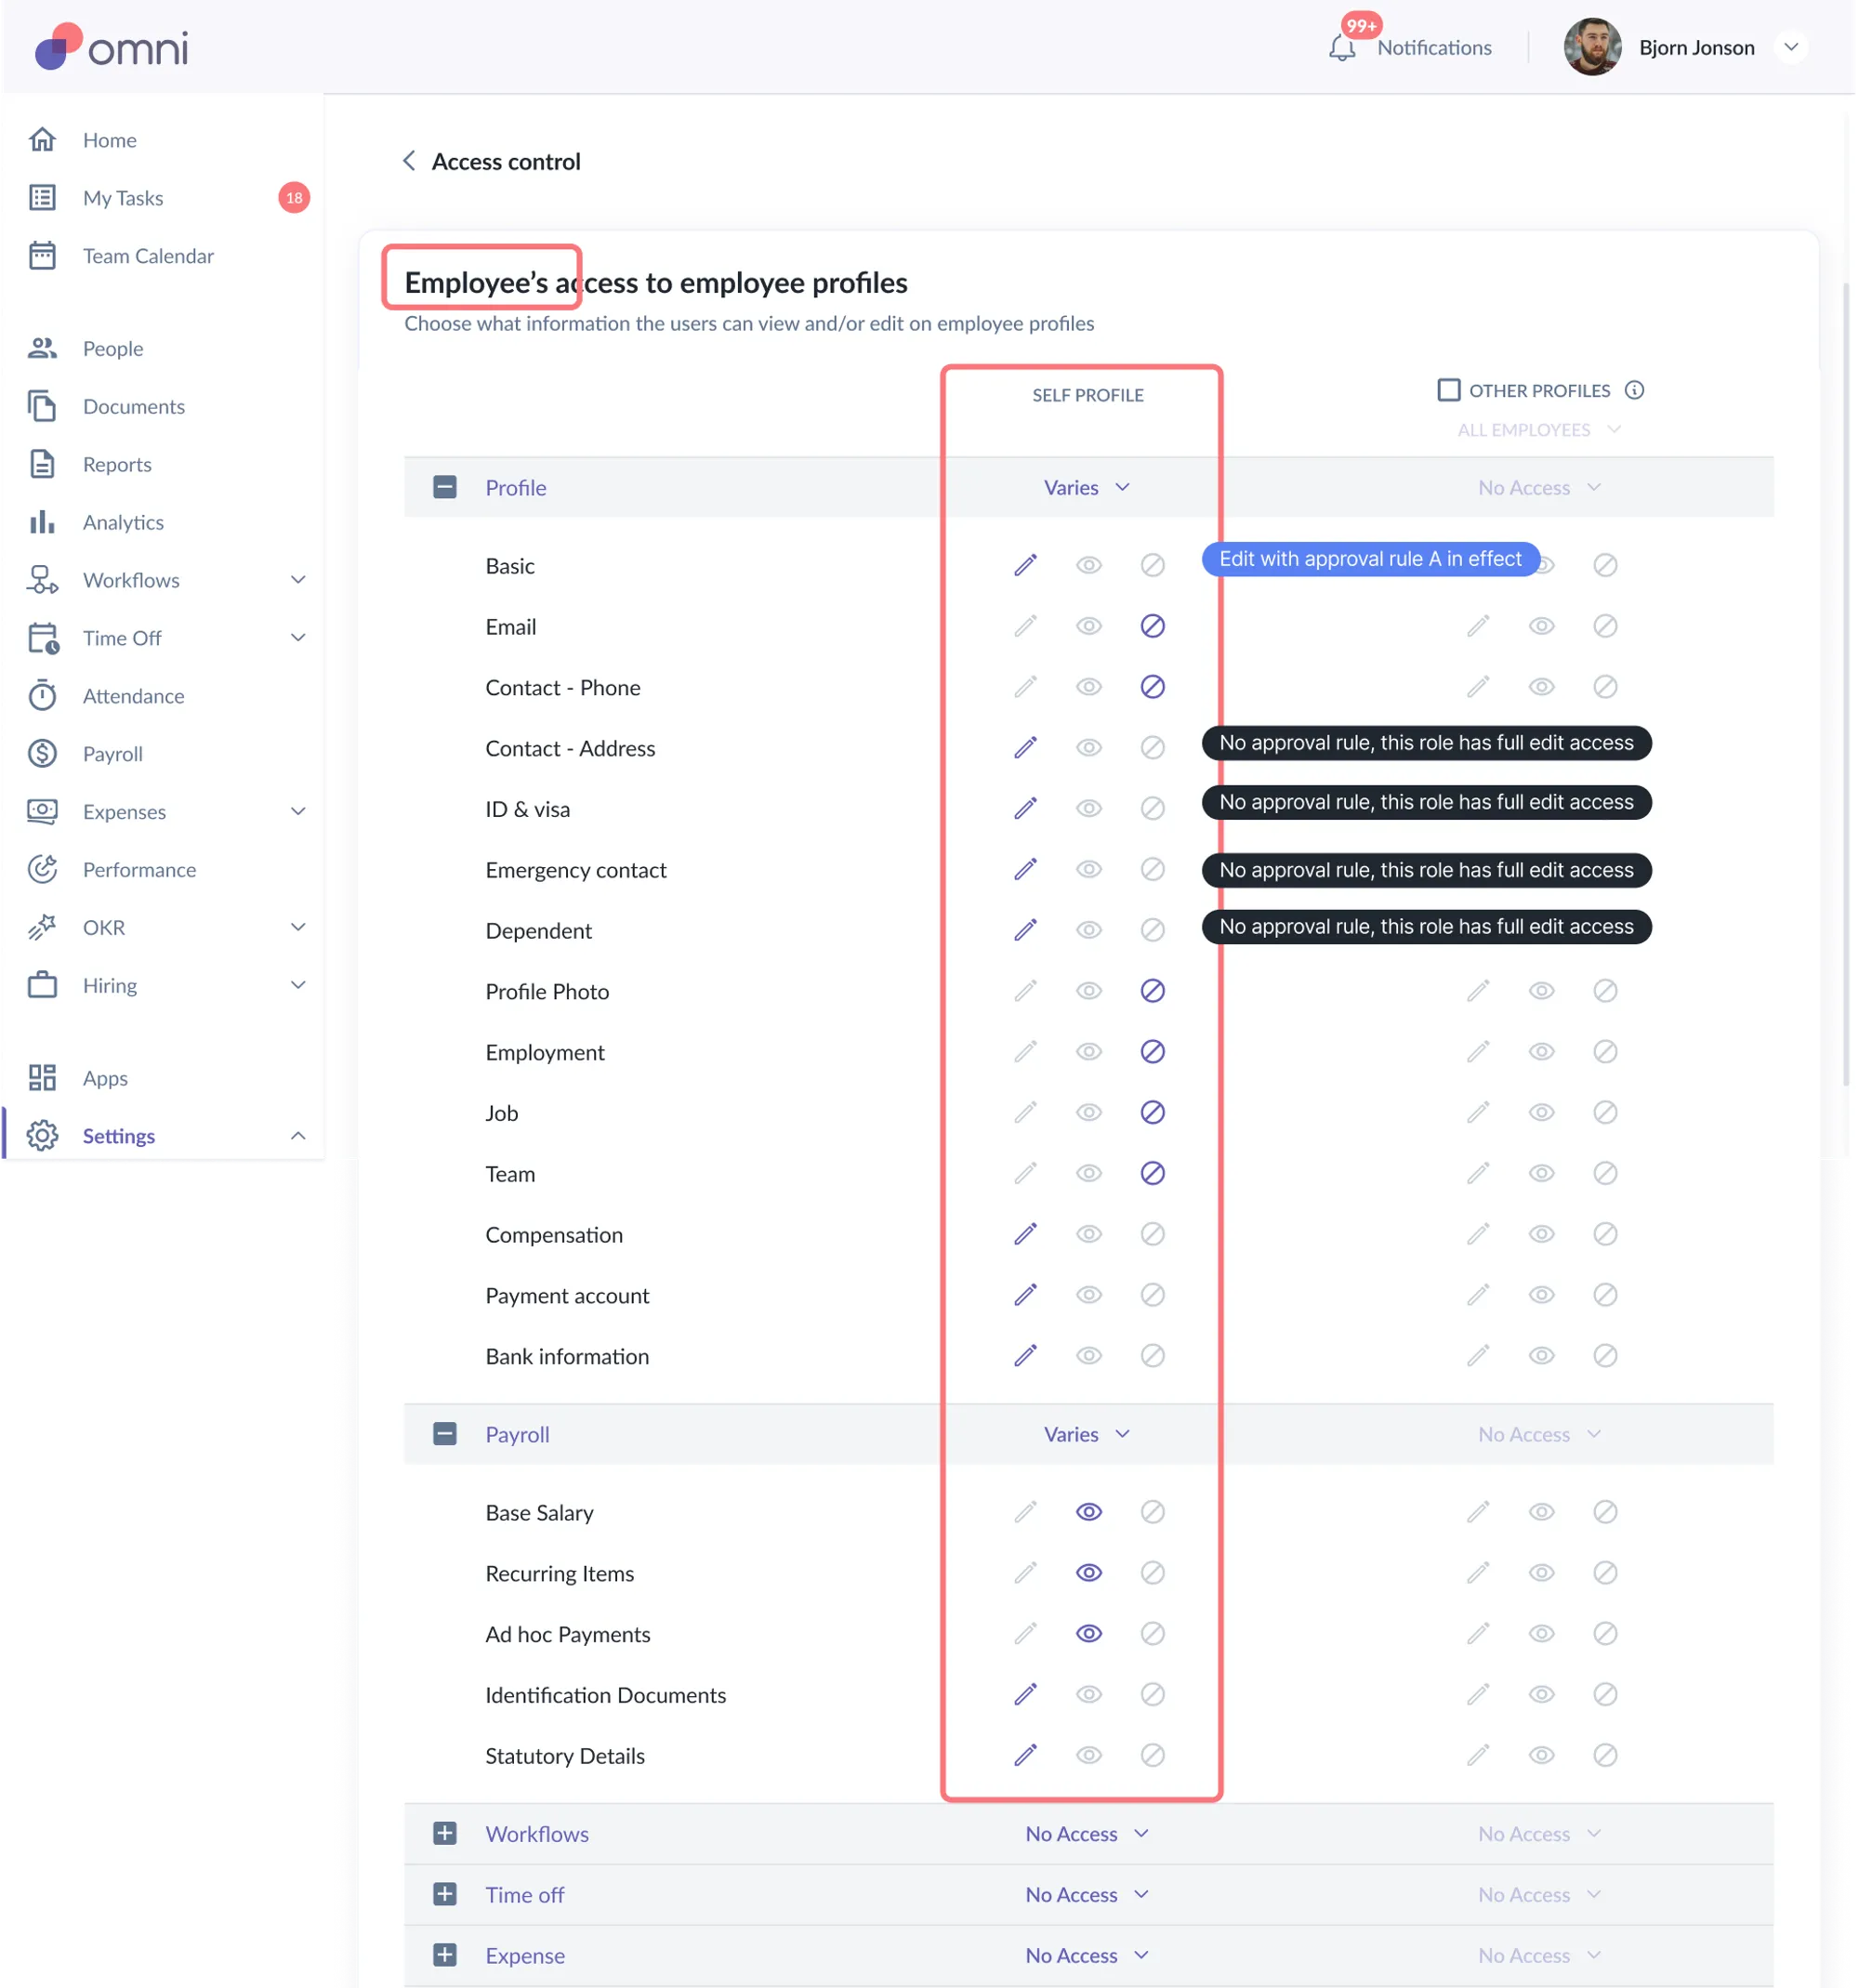This screenshot has width=1859, height=1988.
Task: Open People in the sidebar
Action: click(x=113, y=348)
